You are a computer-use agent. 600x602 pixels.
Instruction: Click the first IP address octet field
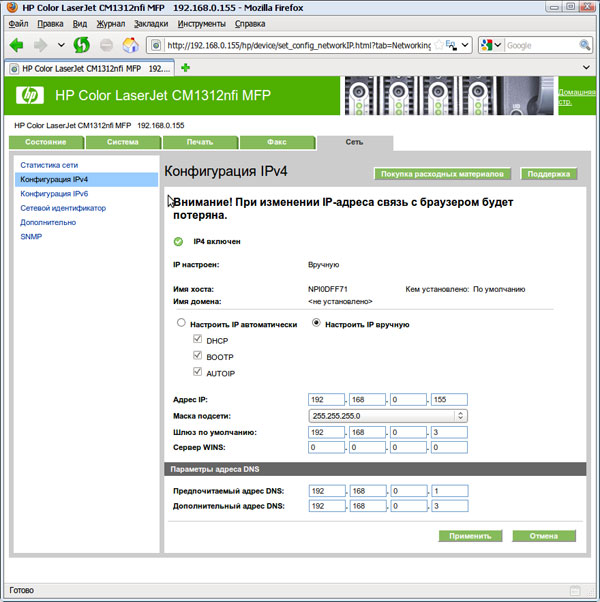point(326,399)
